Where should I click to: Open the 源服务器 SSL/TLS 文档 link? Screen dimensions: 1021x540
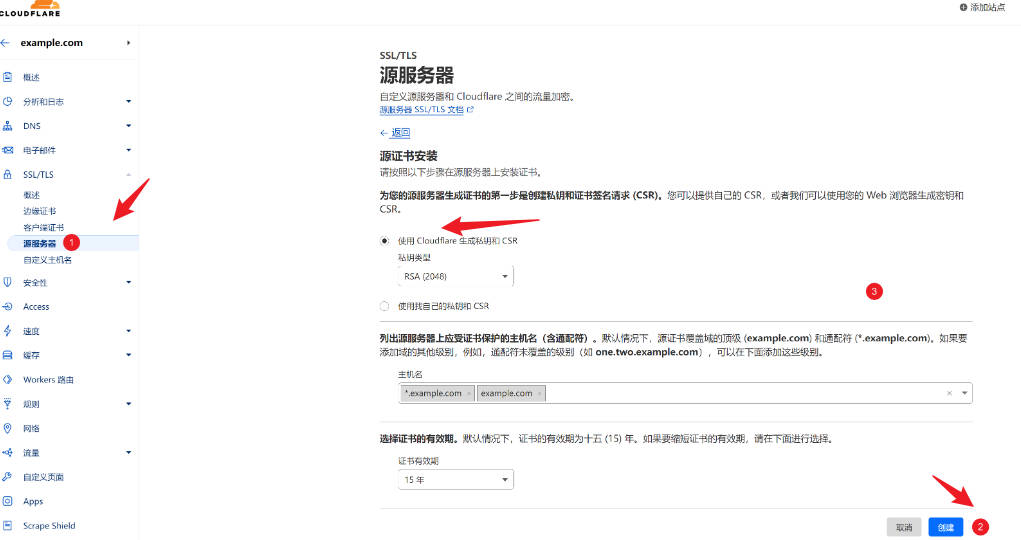pos(422,109)
